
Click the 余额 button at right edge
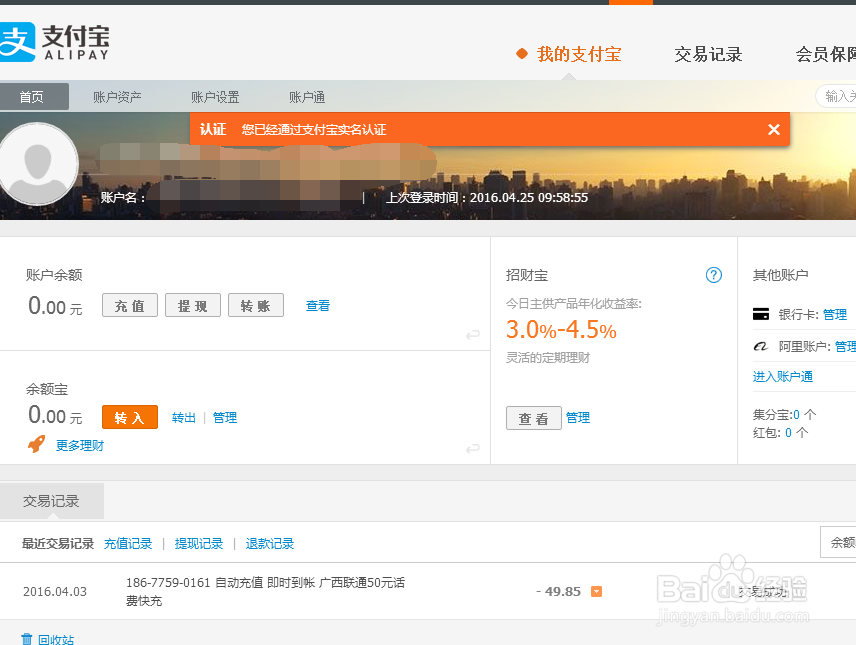[x=839, y=542]
